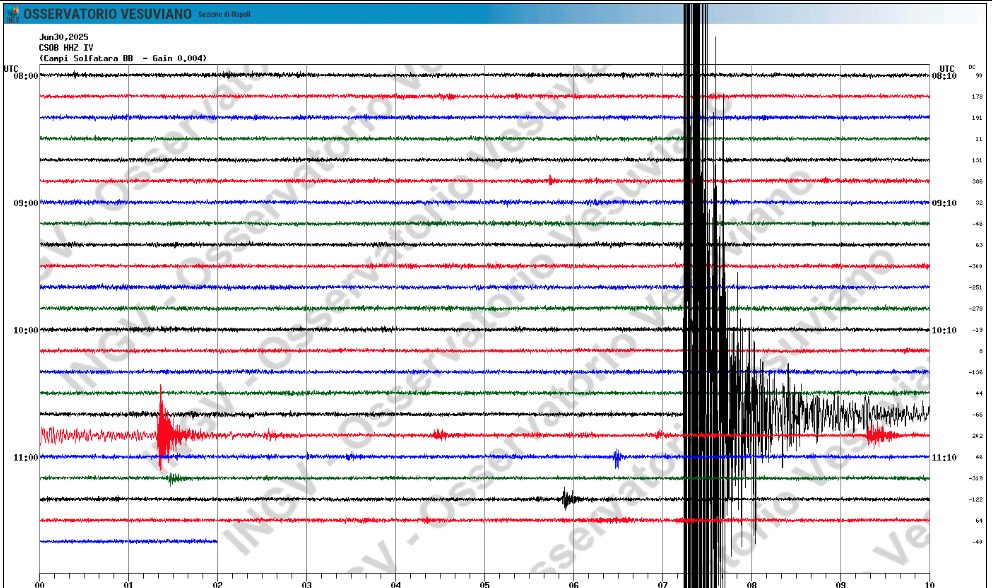Click the left "UTC" axis label

pyautogui.click(x=11, y=68)
